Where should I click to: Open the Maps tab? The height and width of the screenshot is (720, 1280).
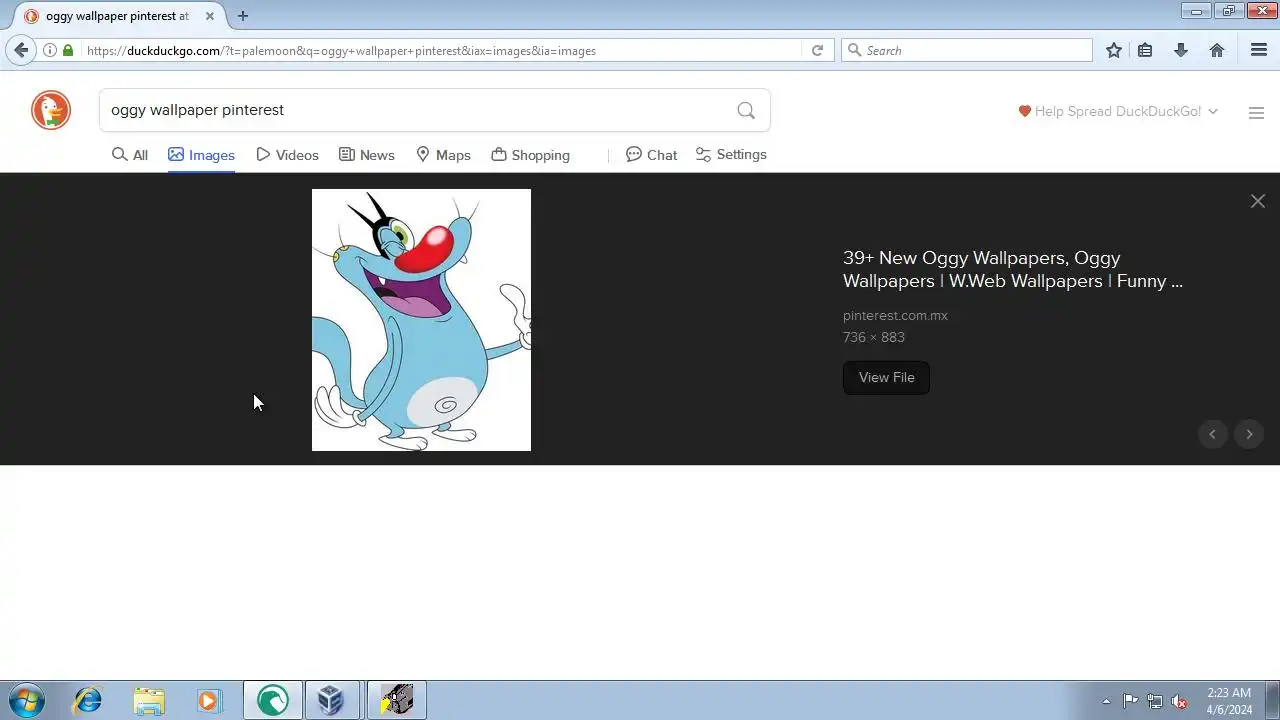pyautogui.click(x=443, y=155)
